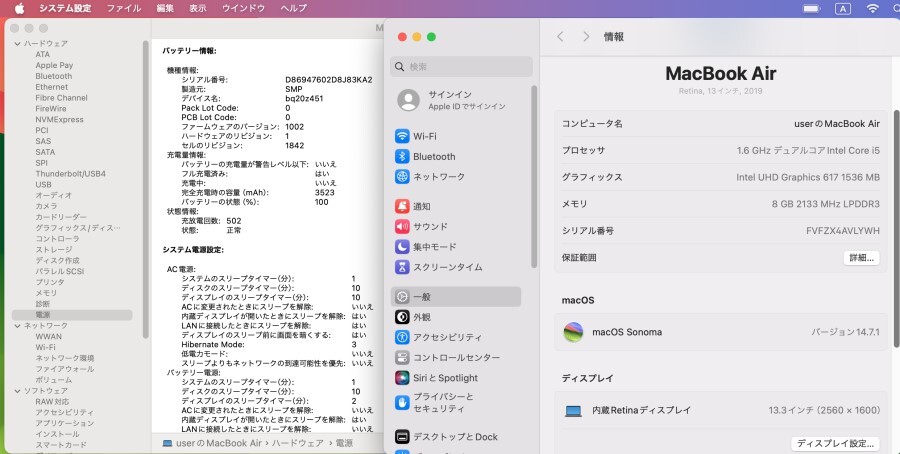The width and height of the screenshot is (900, 454).
Task: Open the システム設定 menu
Action: 65,8
